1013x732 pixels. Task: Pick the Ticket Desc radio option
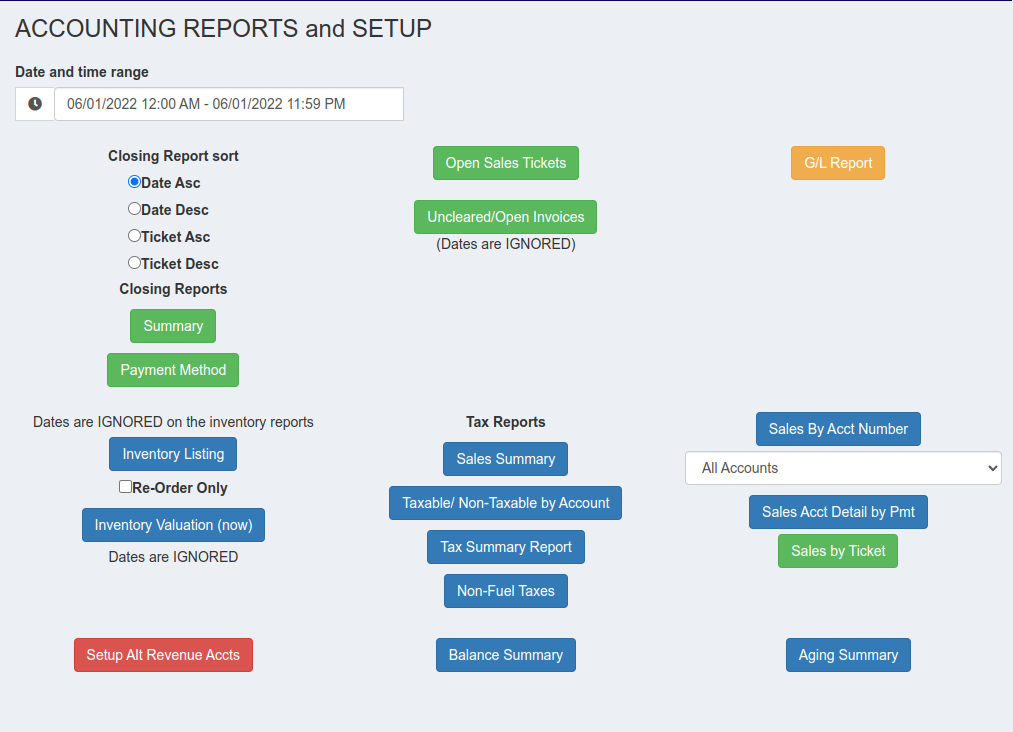tap(134, 263)
